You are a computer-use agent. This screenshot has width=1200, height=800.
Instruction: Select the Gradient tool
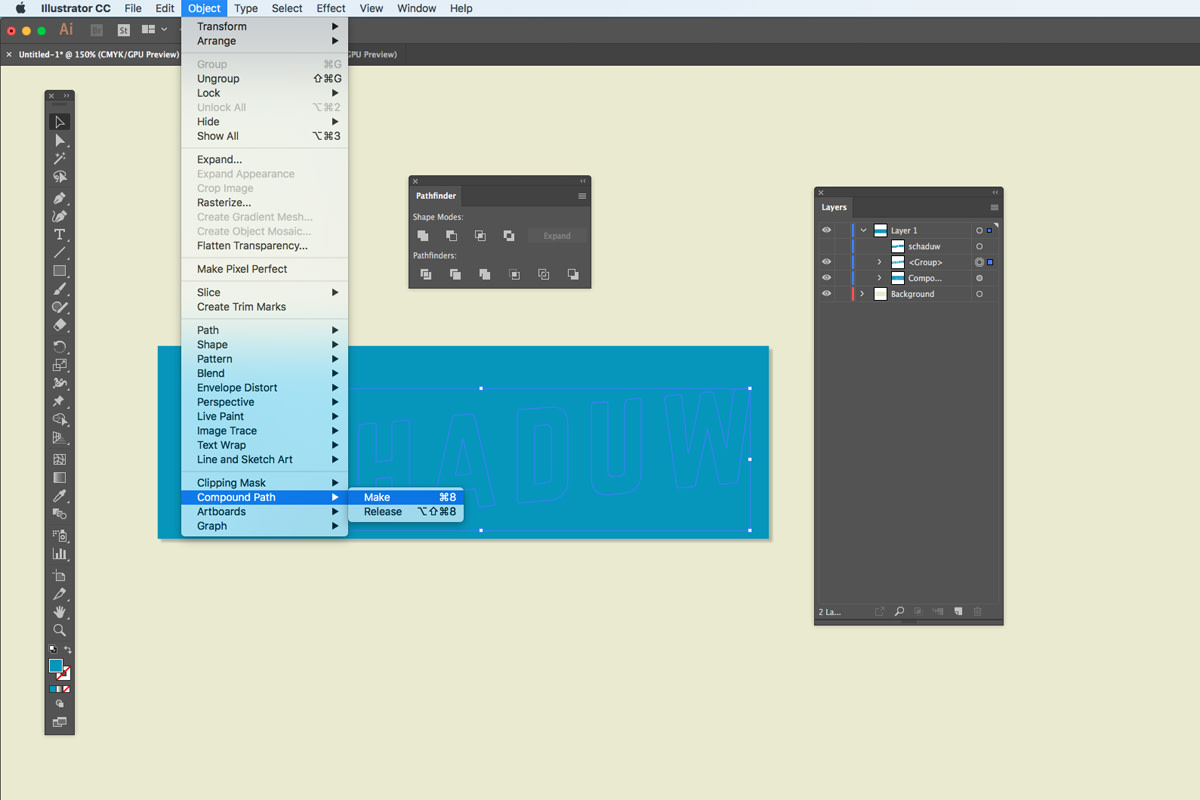[60, 478]
